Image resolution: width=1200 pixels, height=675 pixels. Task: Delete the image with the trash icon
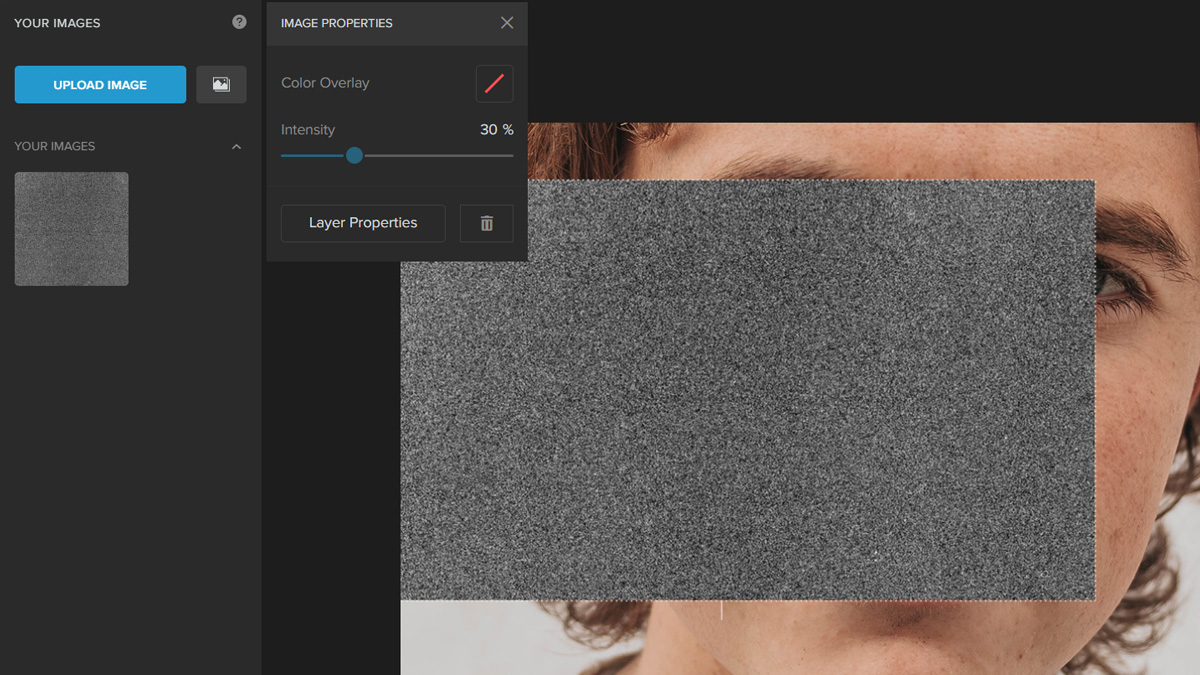[487, 223]
